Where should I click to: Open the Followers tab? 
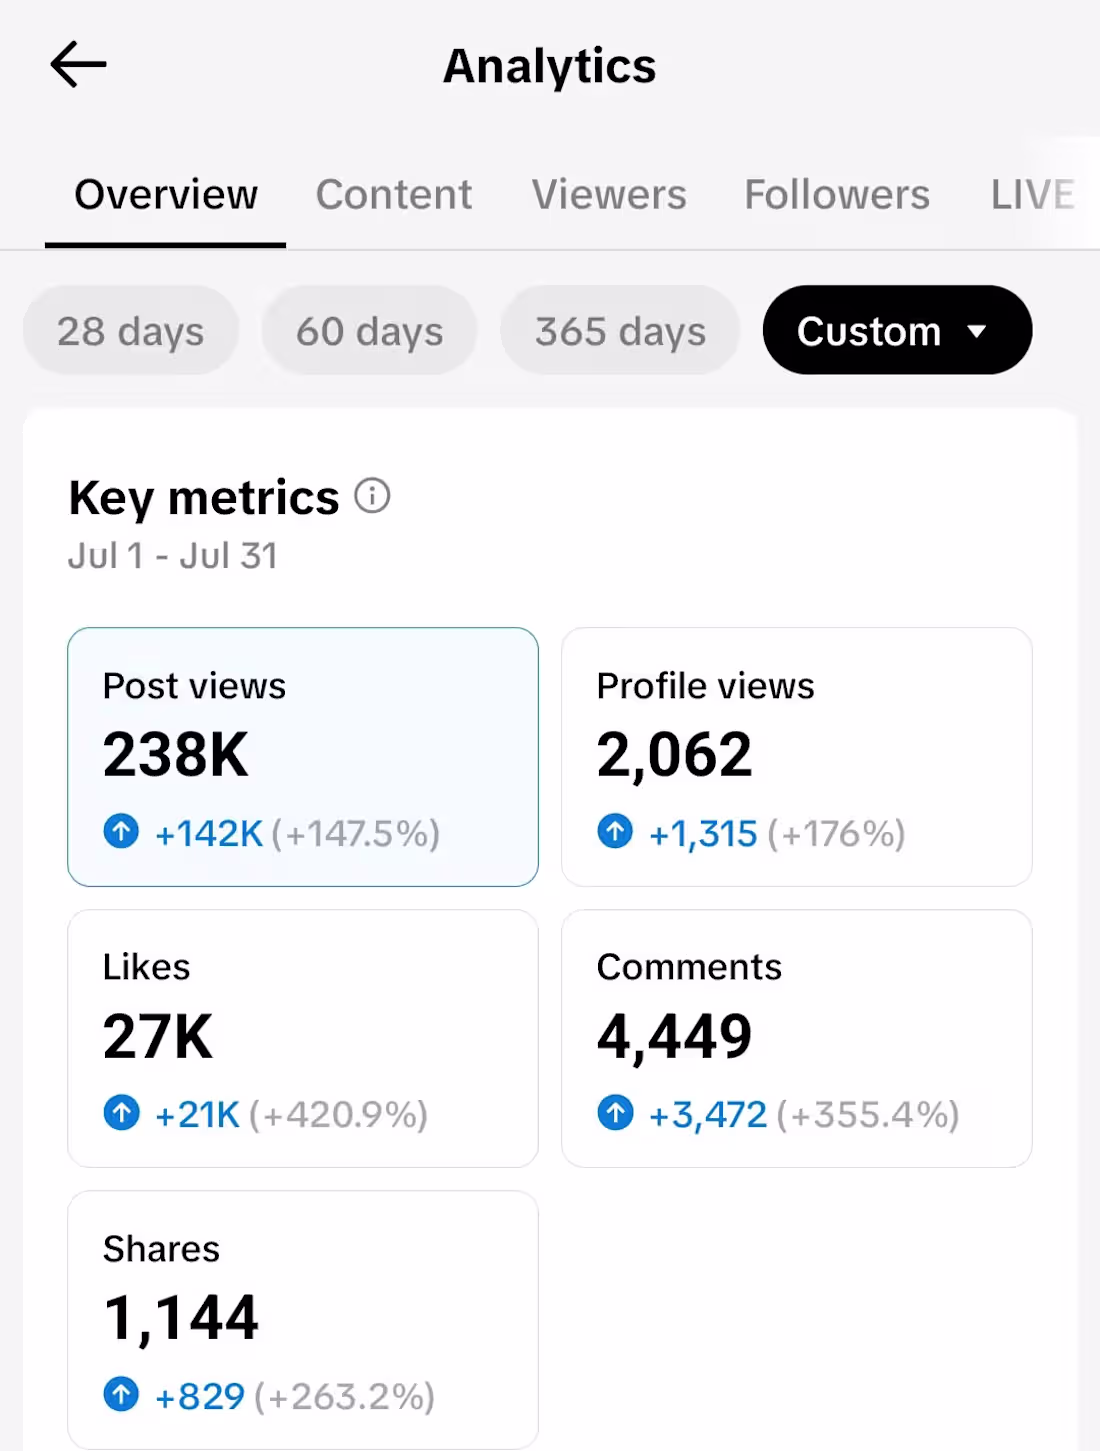tap(836, 195)
